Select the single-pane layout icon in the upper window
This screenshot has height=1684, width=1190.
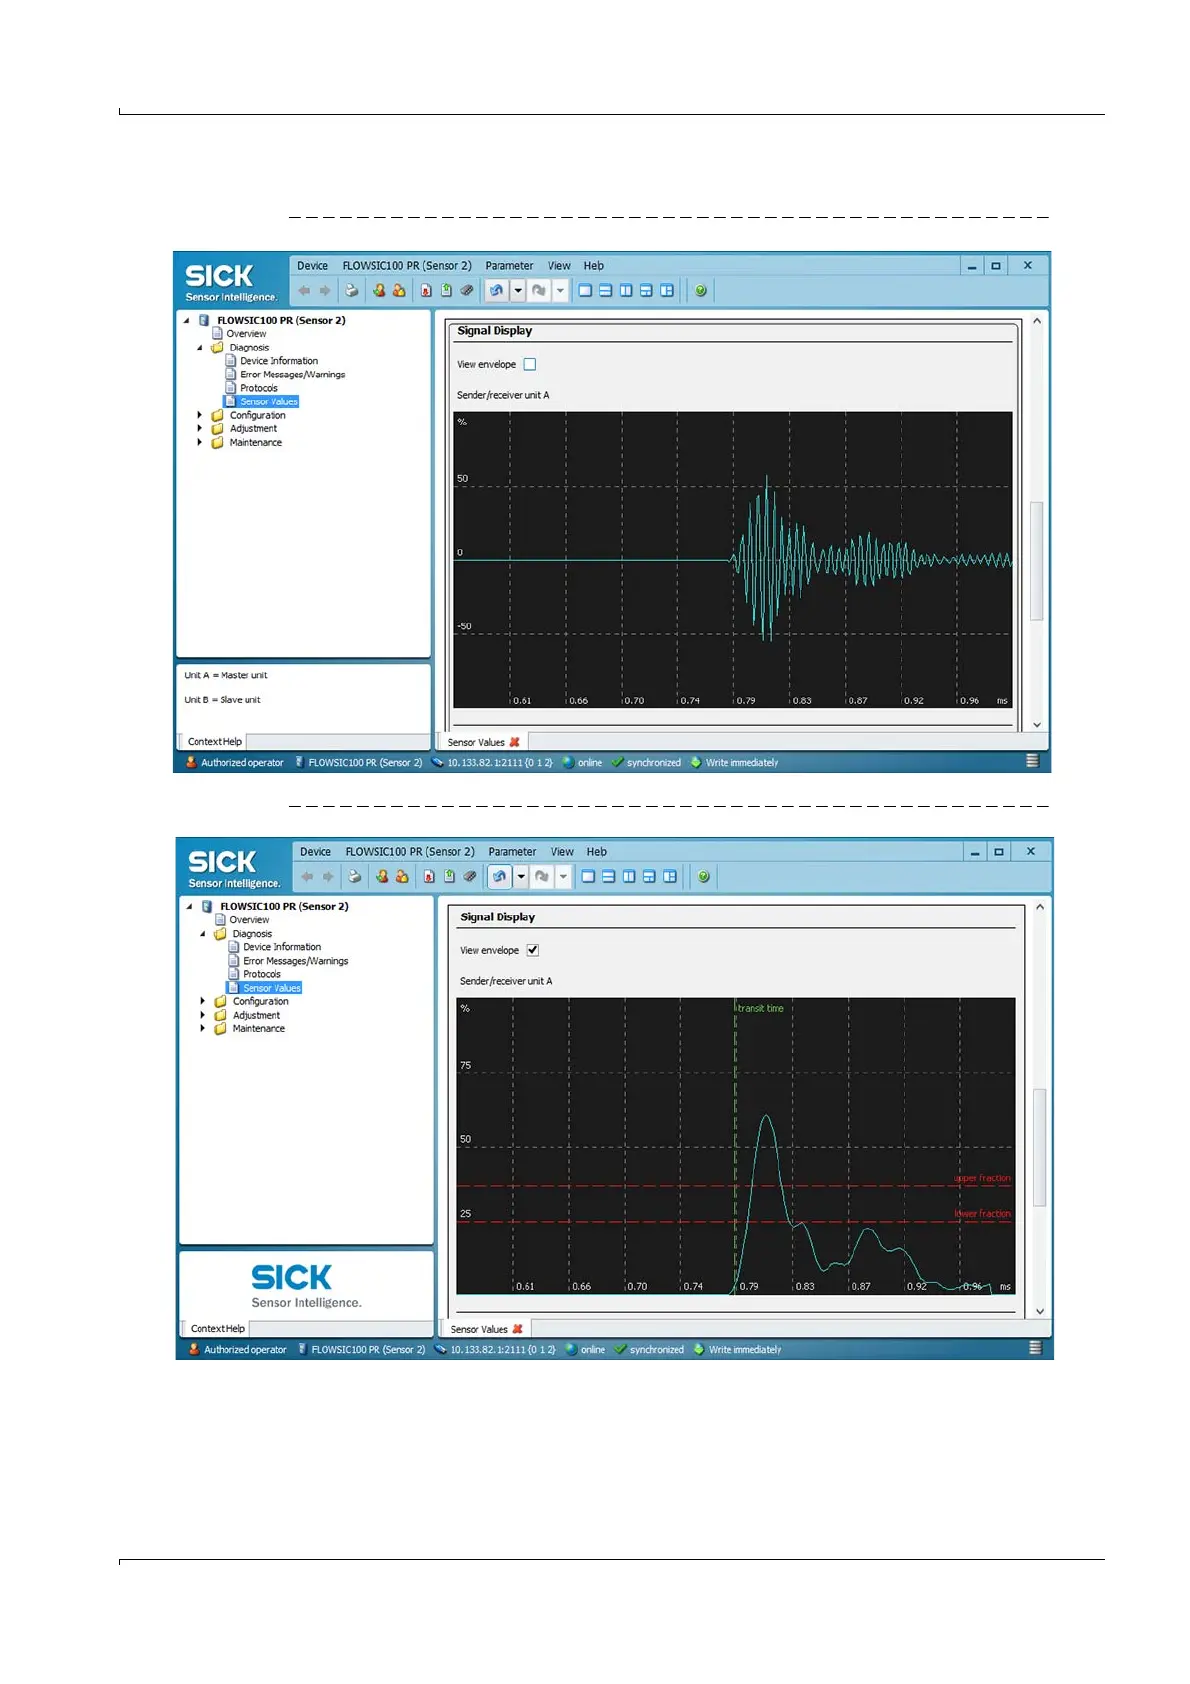click(x=585, y=291)
